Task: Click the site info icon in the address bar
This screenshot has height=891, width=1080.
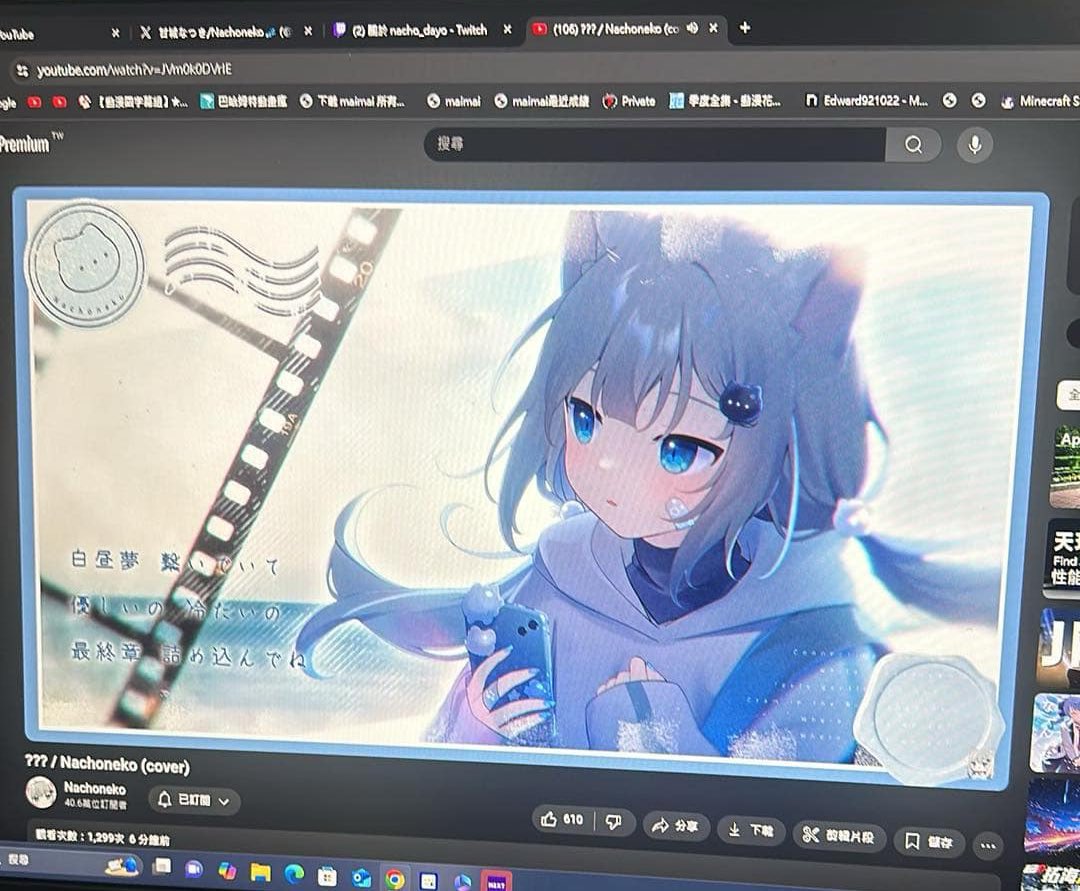Action: click(23, 70)
